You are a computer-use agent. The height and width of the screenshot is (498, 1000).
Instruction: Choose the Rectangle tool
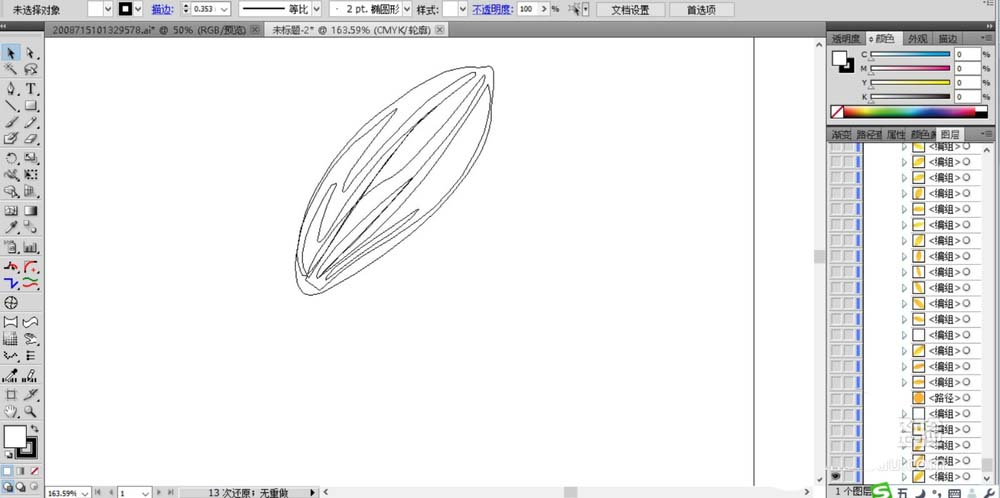coord(30,105)
